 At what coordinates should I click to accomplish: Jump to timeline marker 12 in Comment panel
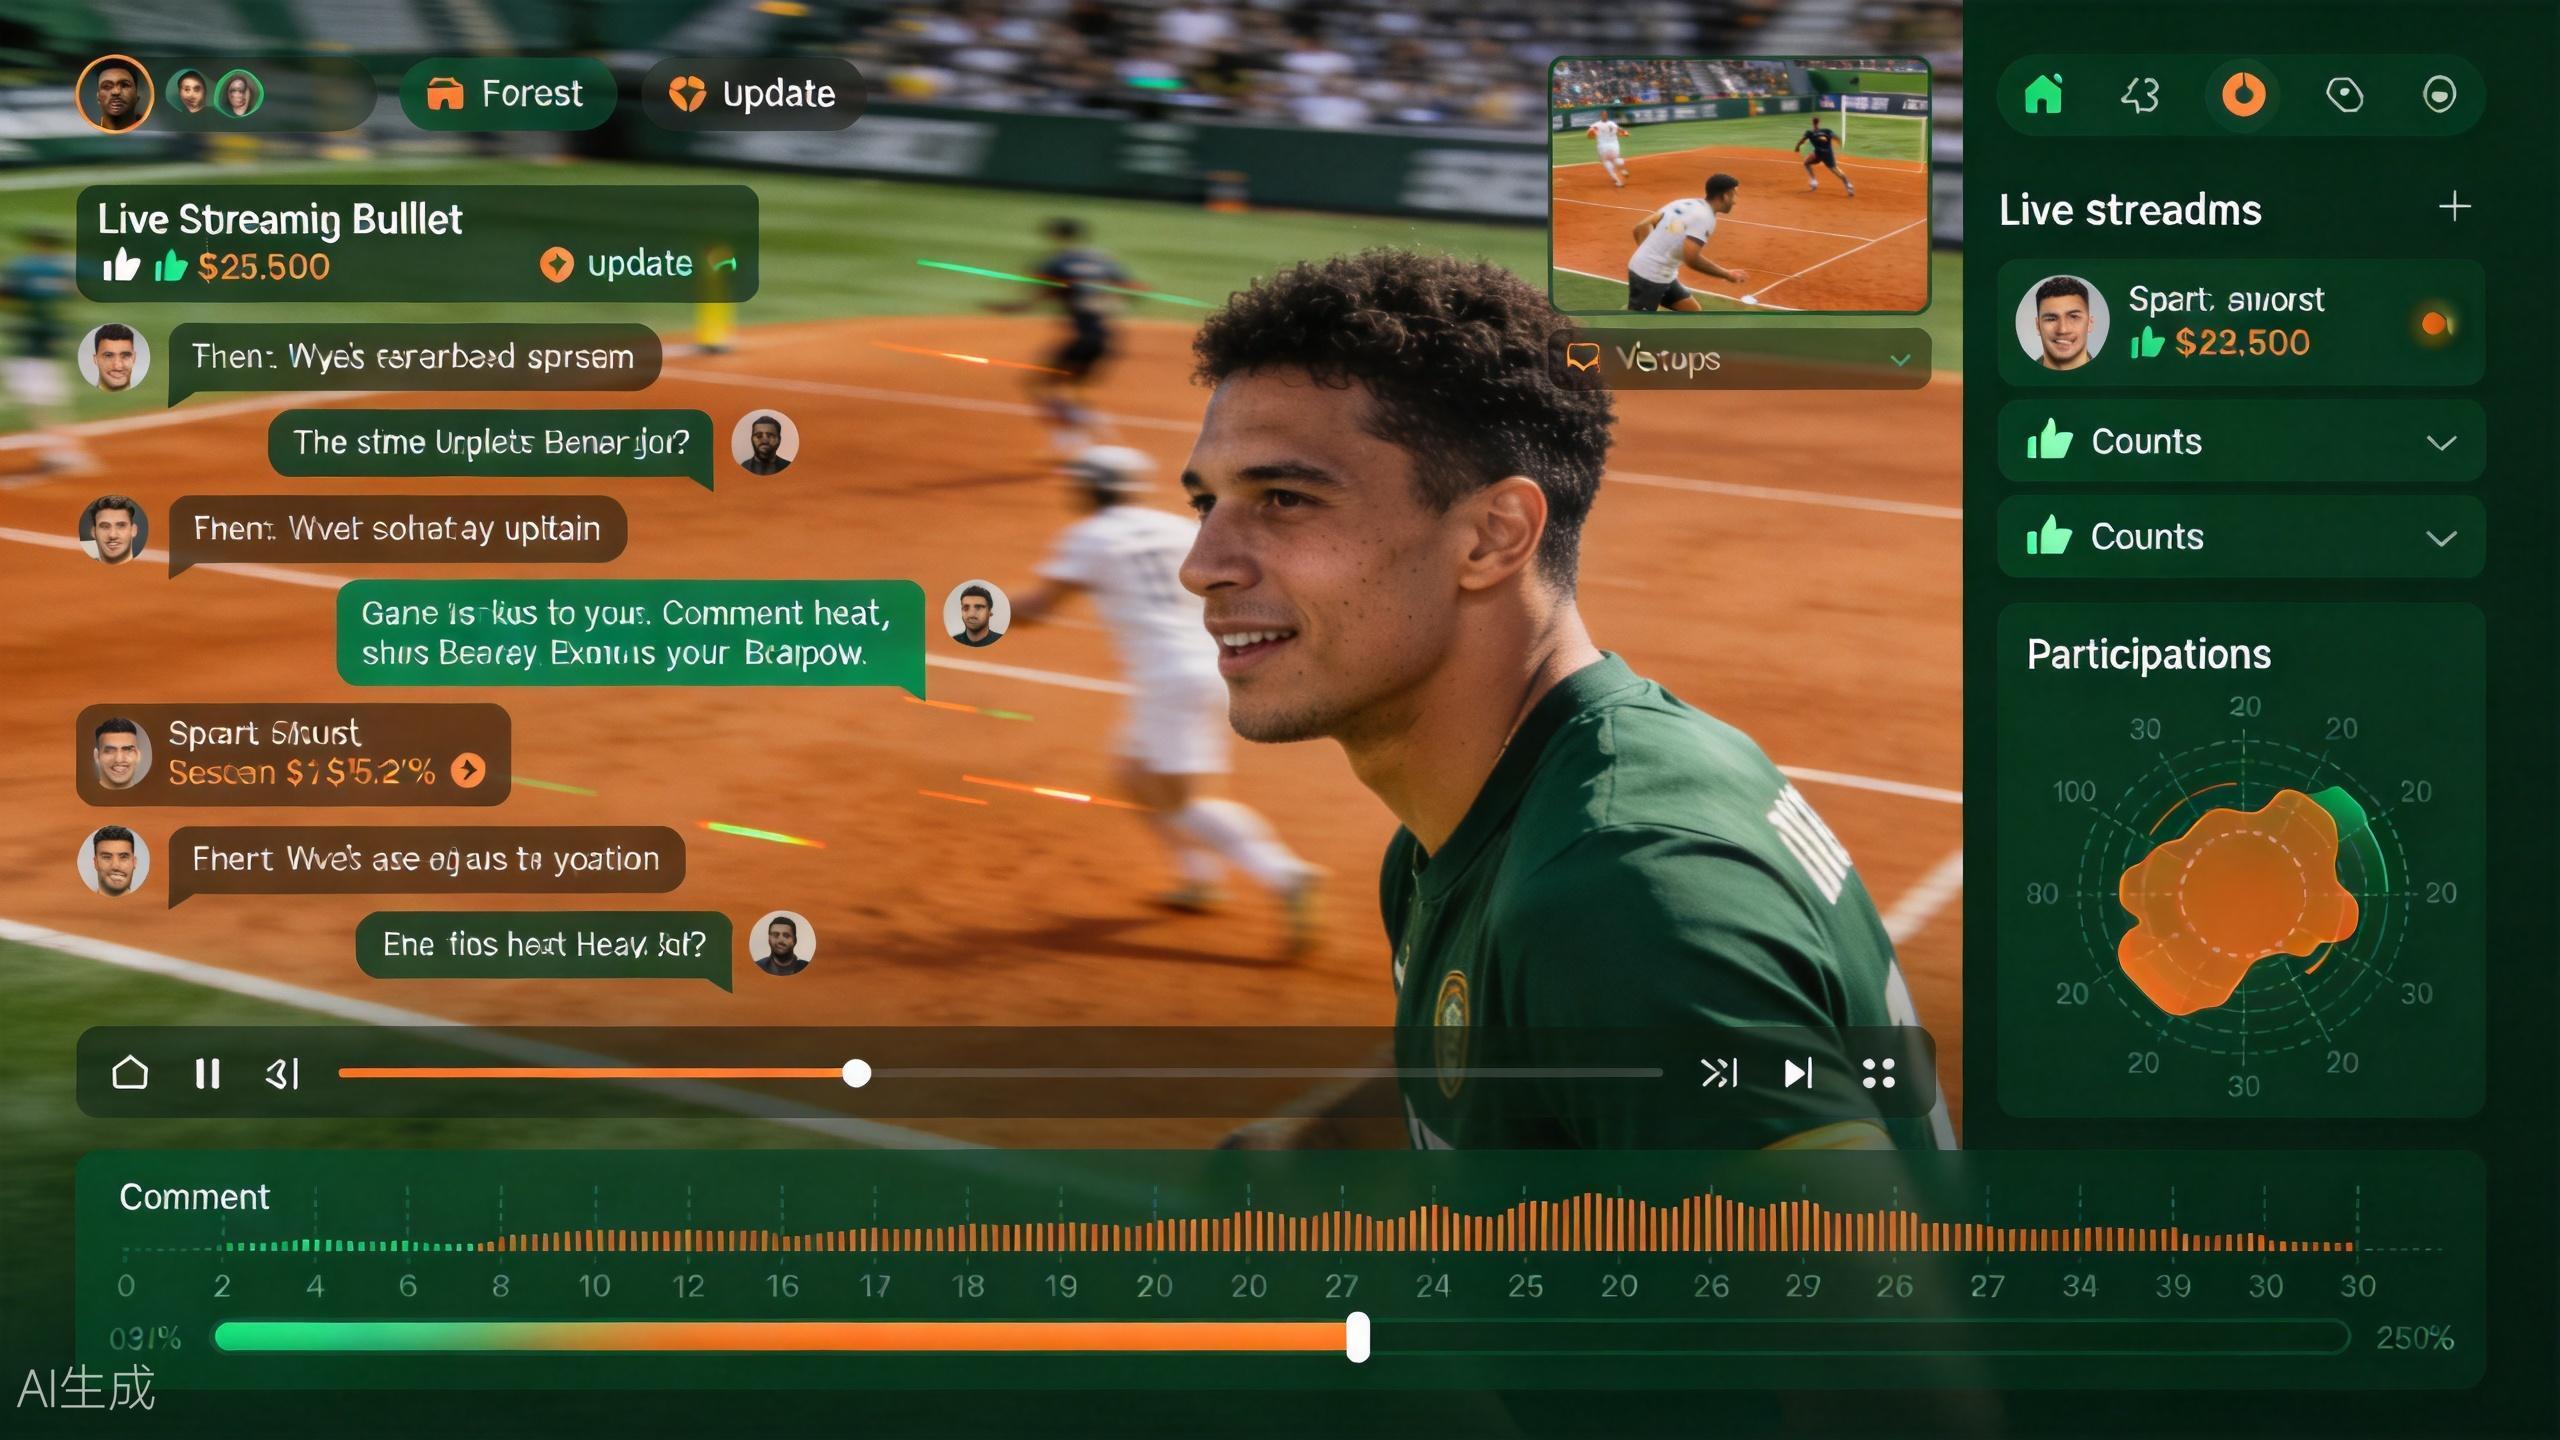[688, 1286]
